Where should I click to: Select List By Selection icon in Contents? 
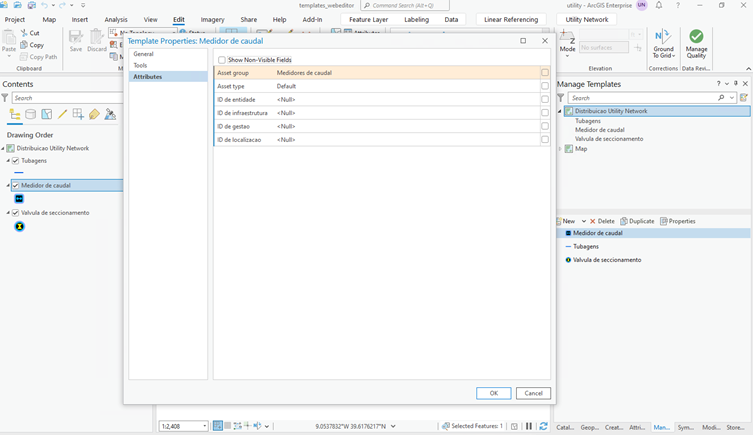click(47, 114)
